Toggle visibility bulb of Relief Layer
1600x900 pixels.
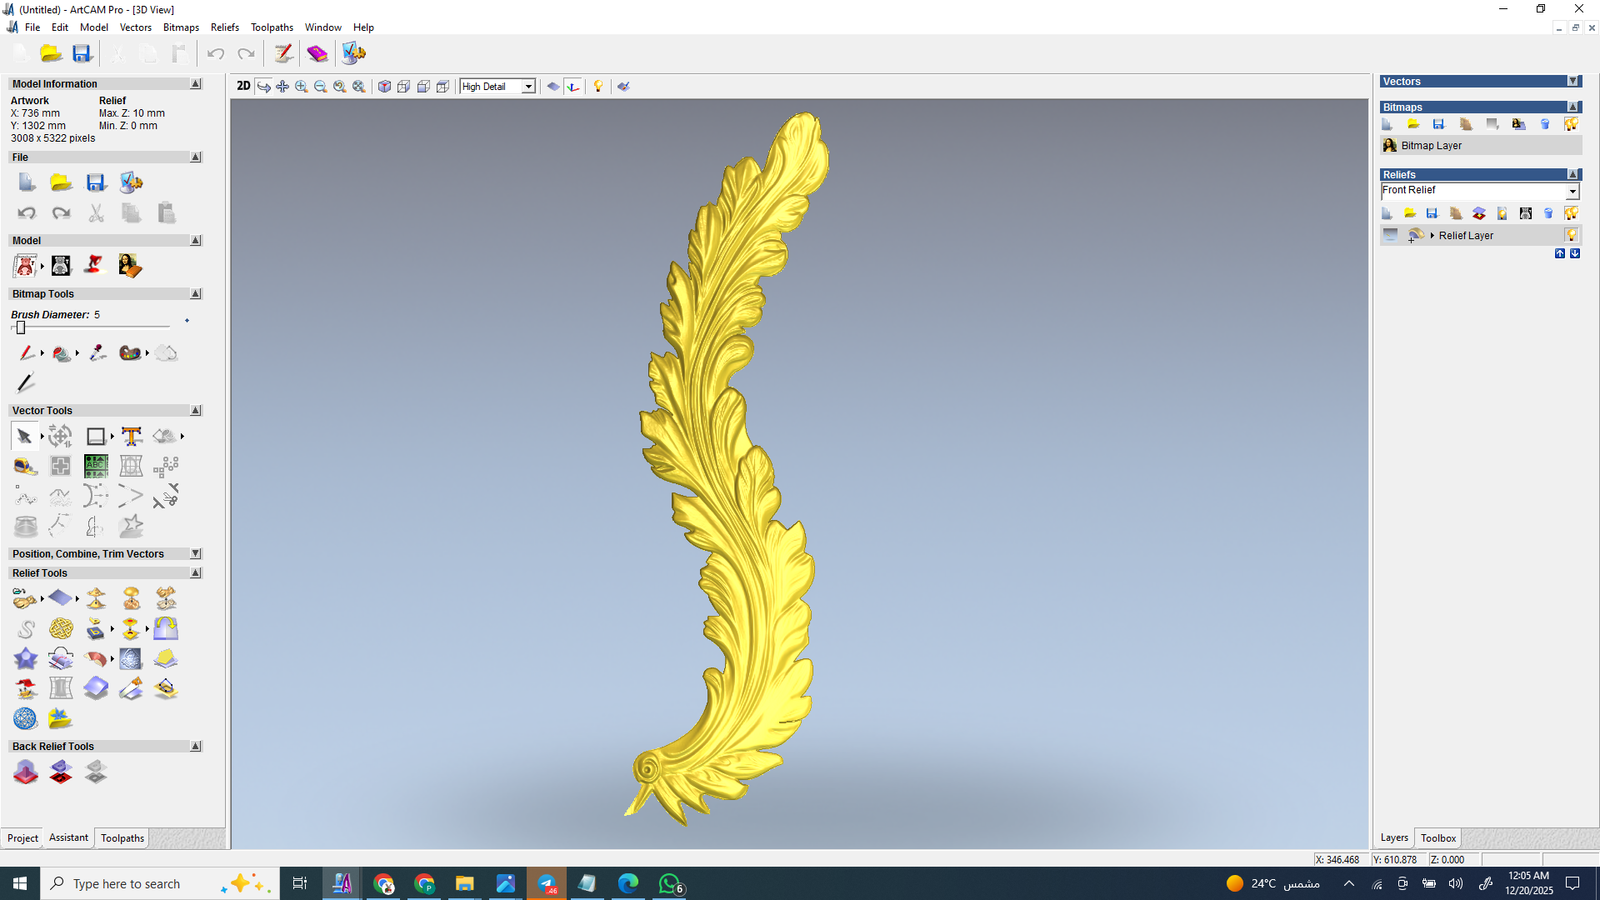point(1571,235)
